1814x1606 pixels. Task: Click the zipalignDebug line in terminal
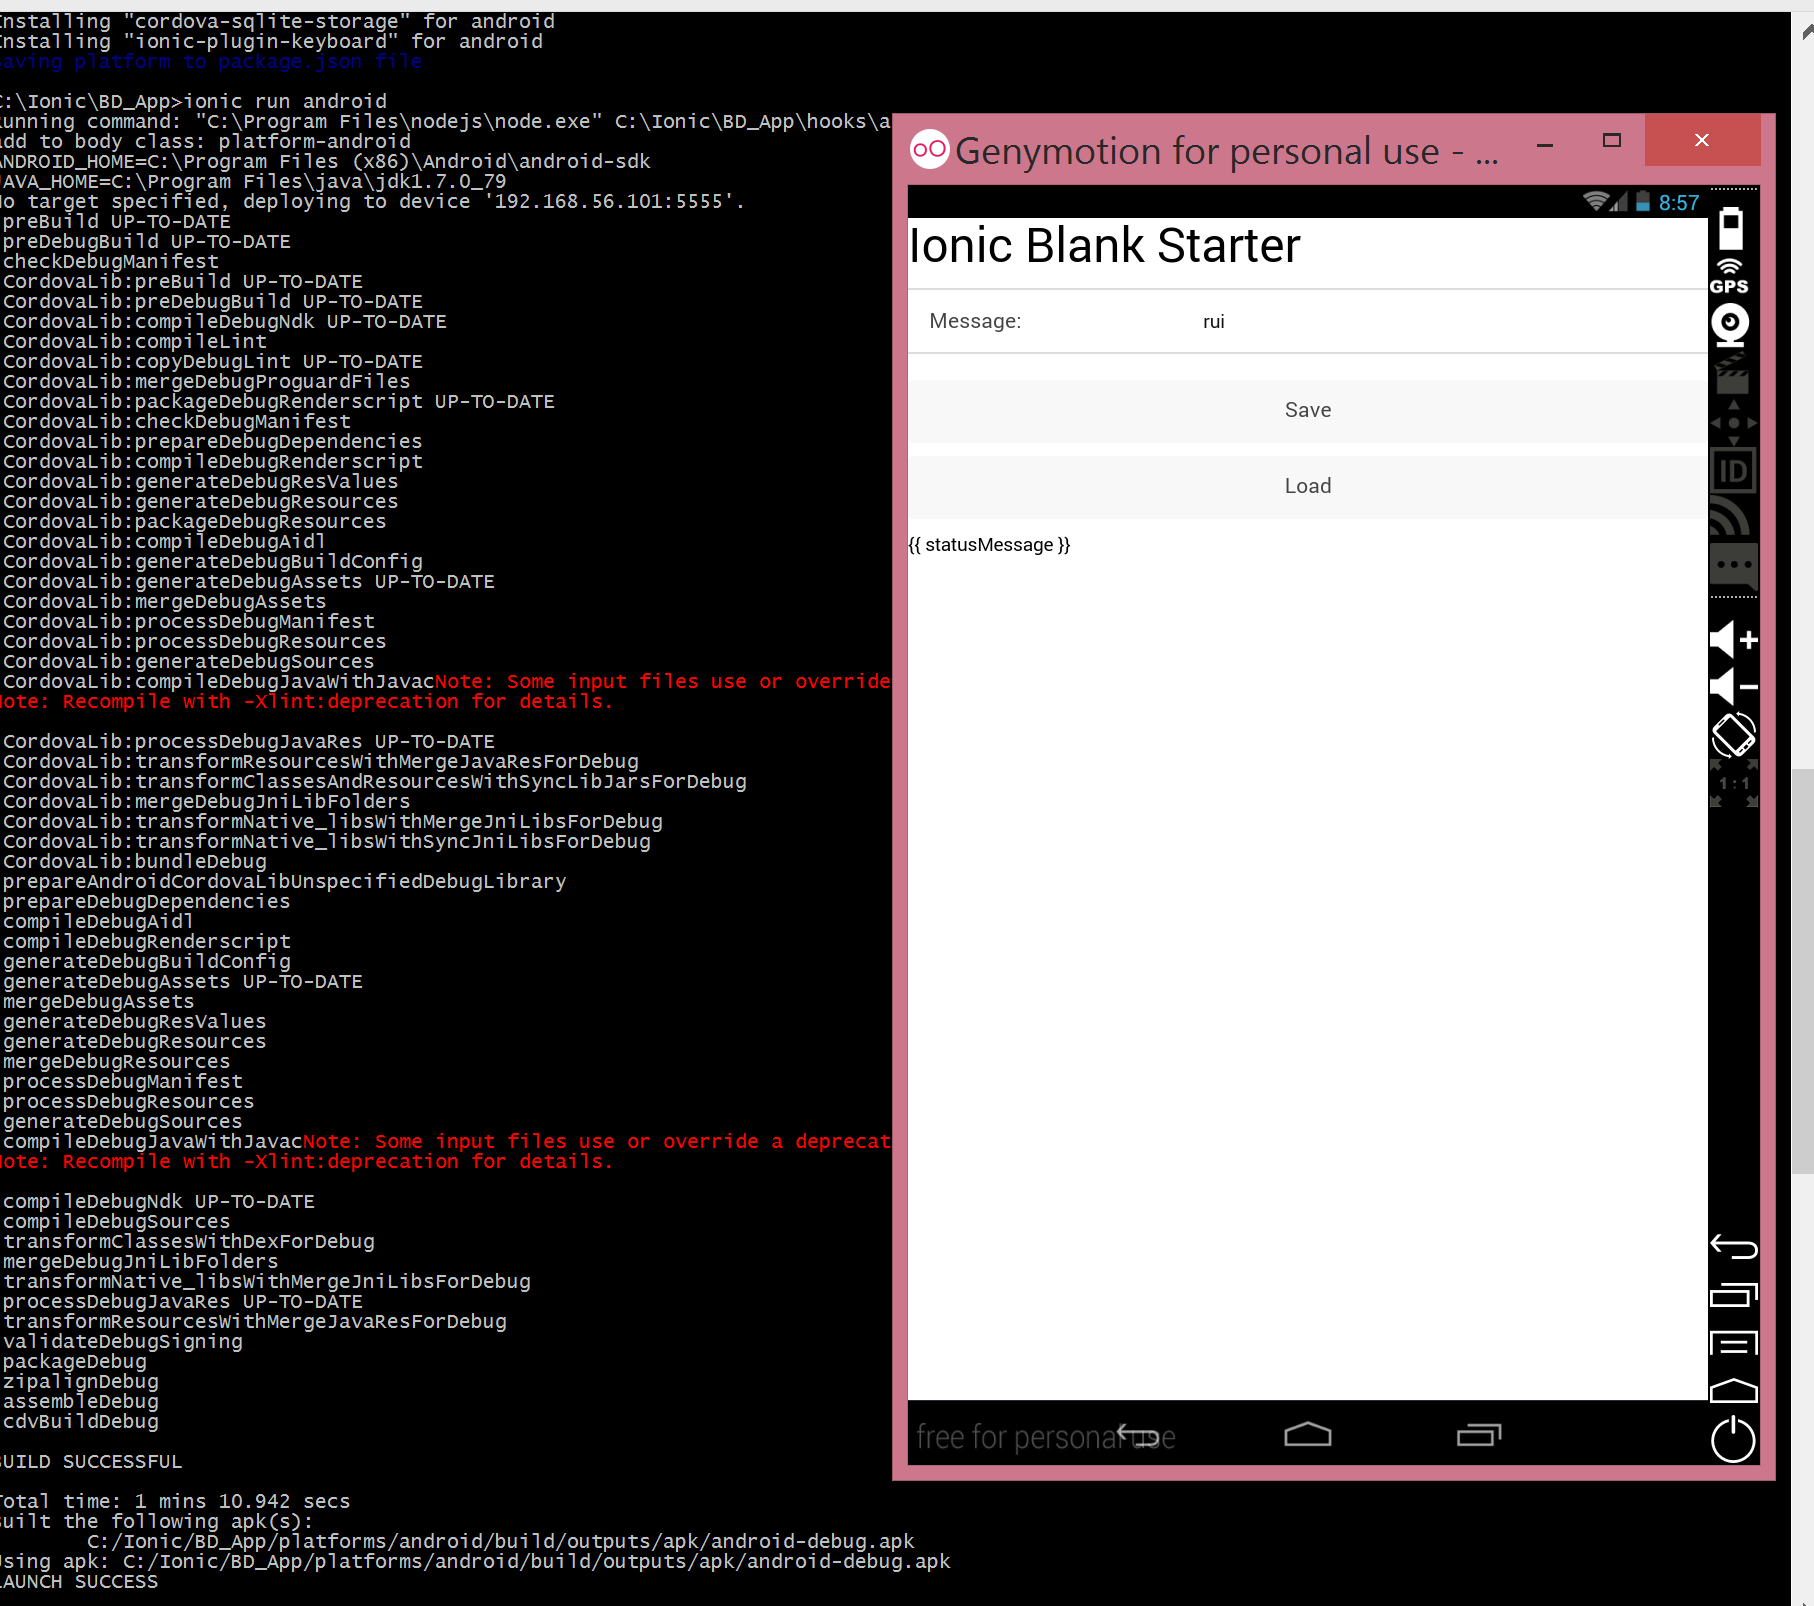click(x=80, y=1381)
